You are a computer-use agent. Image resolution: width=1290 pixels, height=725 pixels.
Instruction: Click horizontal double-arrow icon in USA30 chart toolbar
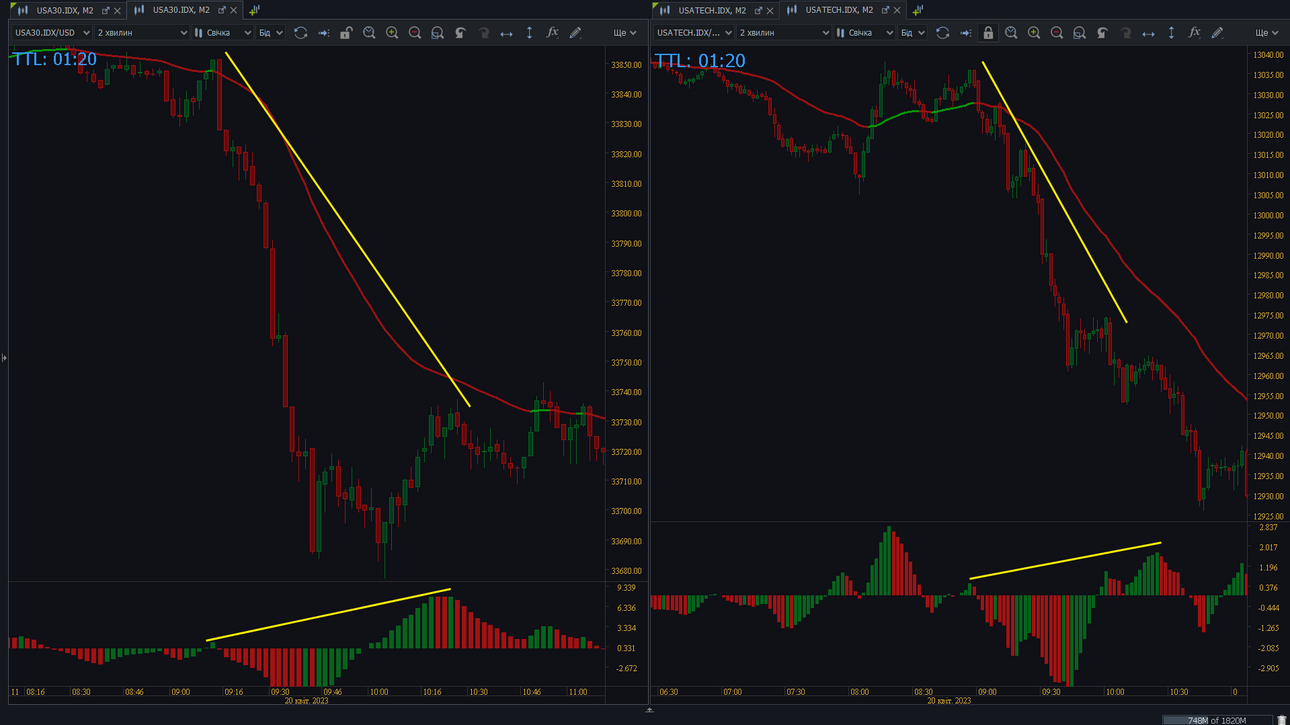(x=506, y=33)
